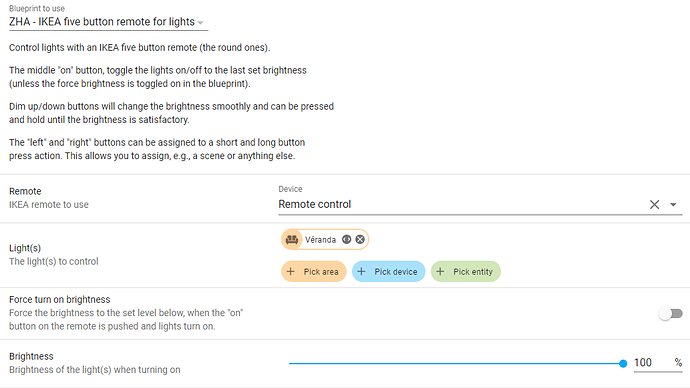Click the Force turn on brightness heading
The height and width of the screenshot is (388, 690).
point(59,300)
